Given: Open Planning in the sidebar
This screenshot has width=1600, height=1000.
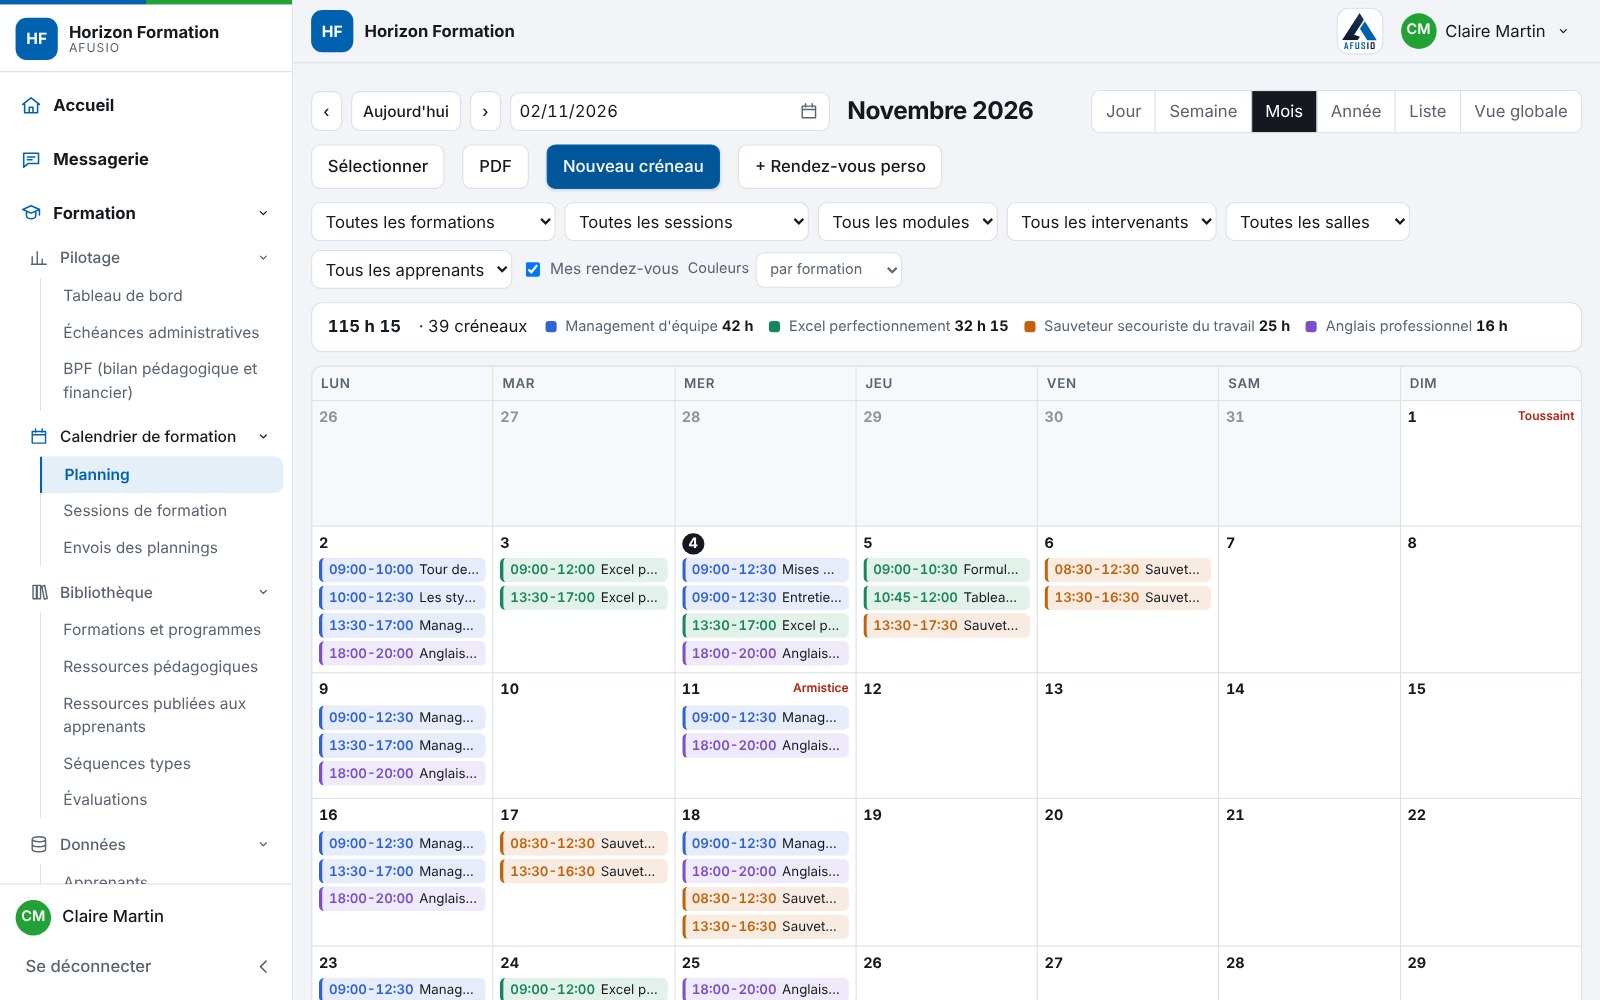Looking at the screenshot, I should [161, 475].
